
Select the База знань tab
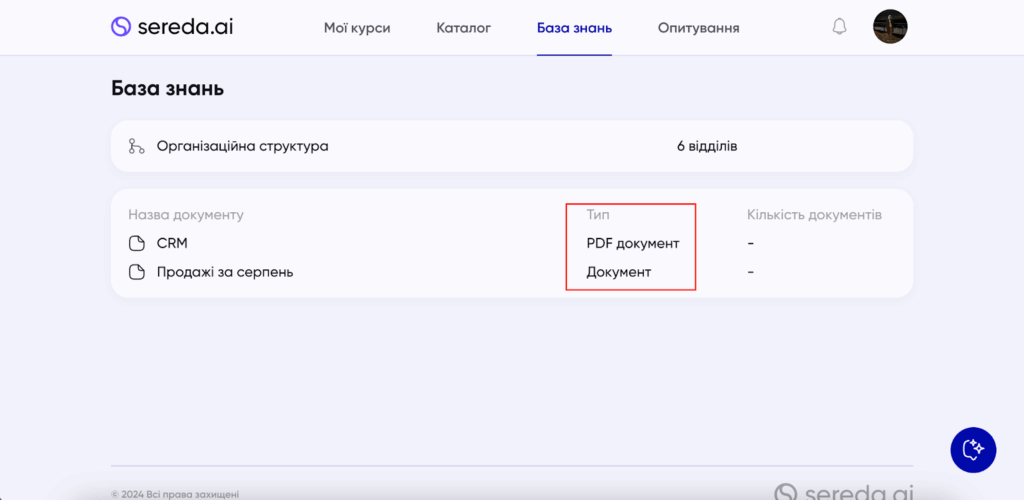[x=574, y=28]
